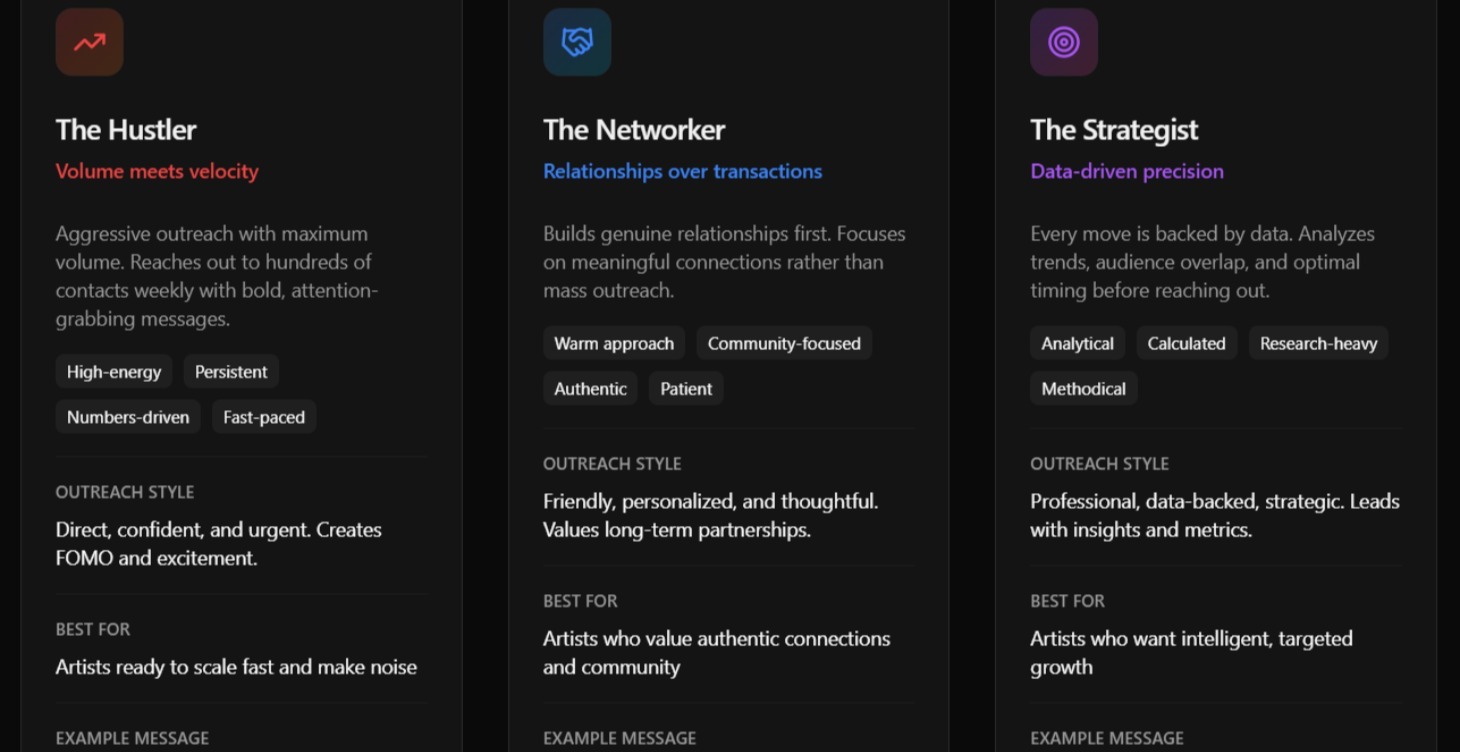
Task: Select The Networker card title
Action: coord(634,130)
